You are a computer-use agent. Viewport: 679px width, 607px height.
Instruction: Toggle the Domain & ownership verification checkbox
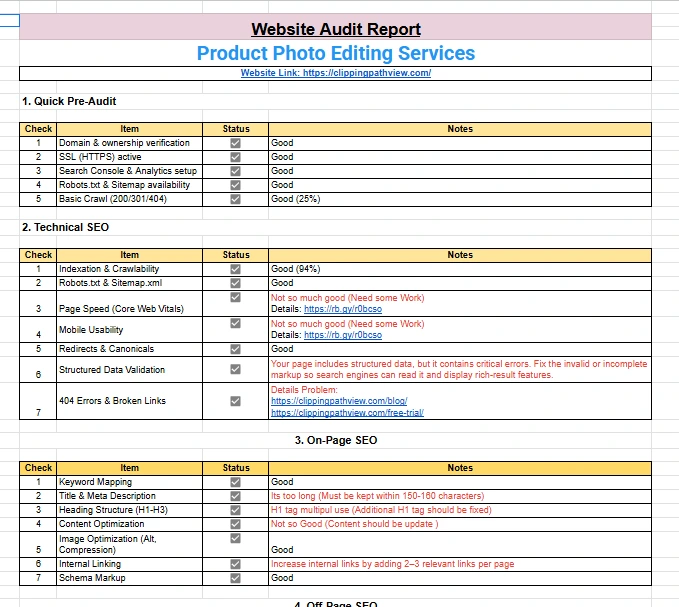click(x=236, y=143)
